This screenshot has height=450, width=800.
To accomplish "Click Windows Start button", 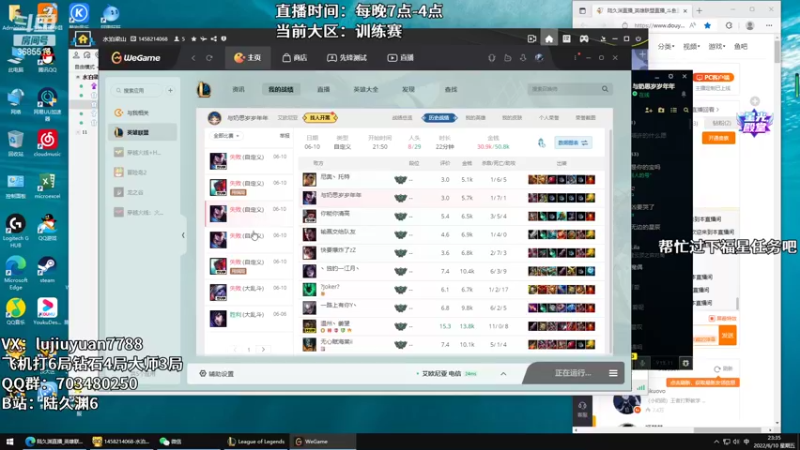I will coord(9,441).
